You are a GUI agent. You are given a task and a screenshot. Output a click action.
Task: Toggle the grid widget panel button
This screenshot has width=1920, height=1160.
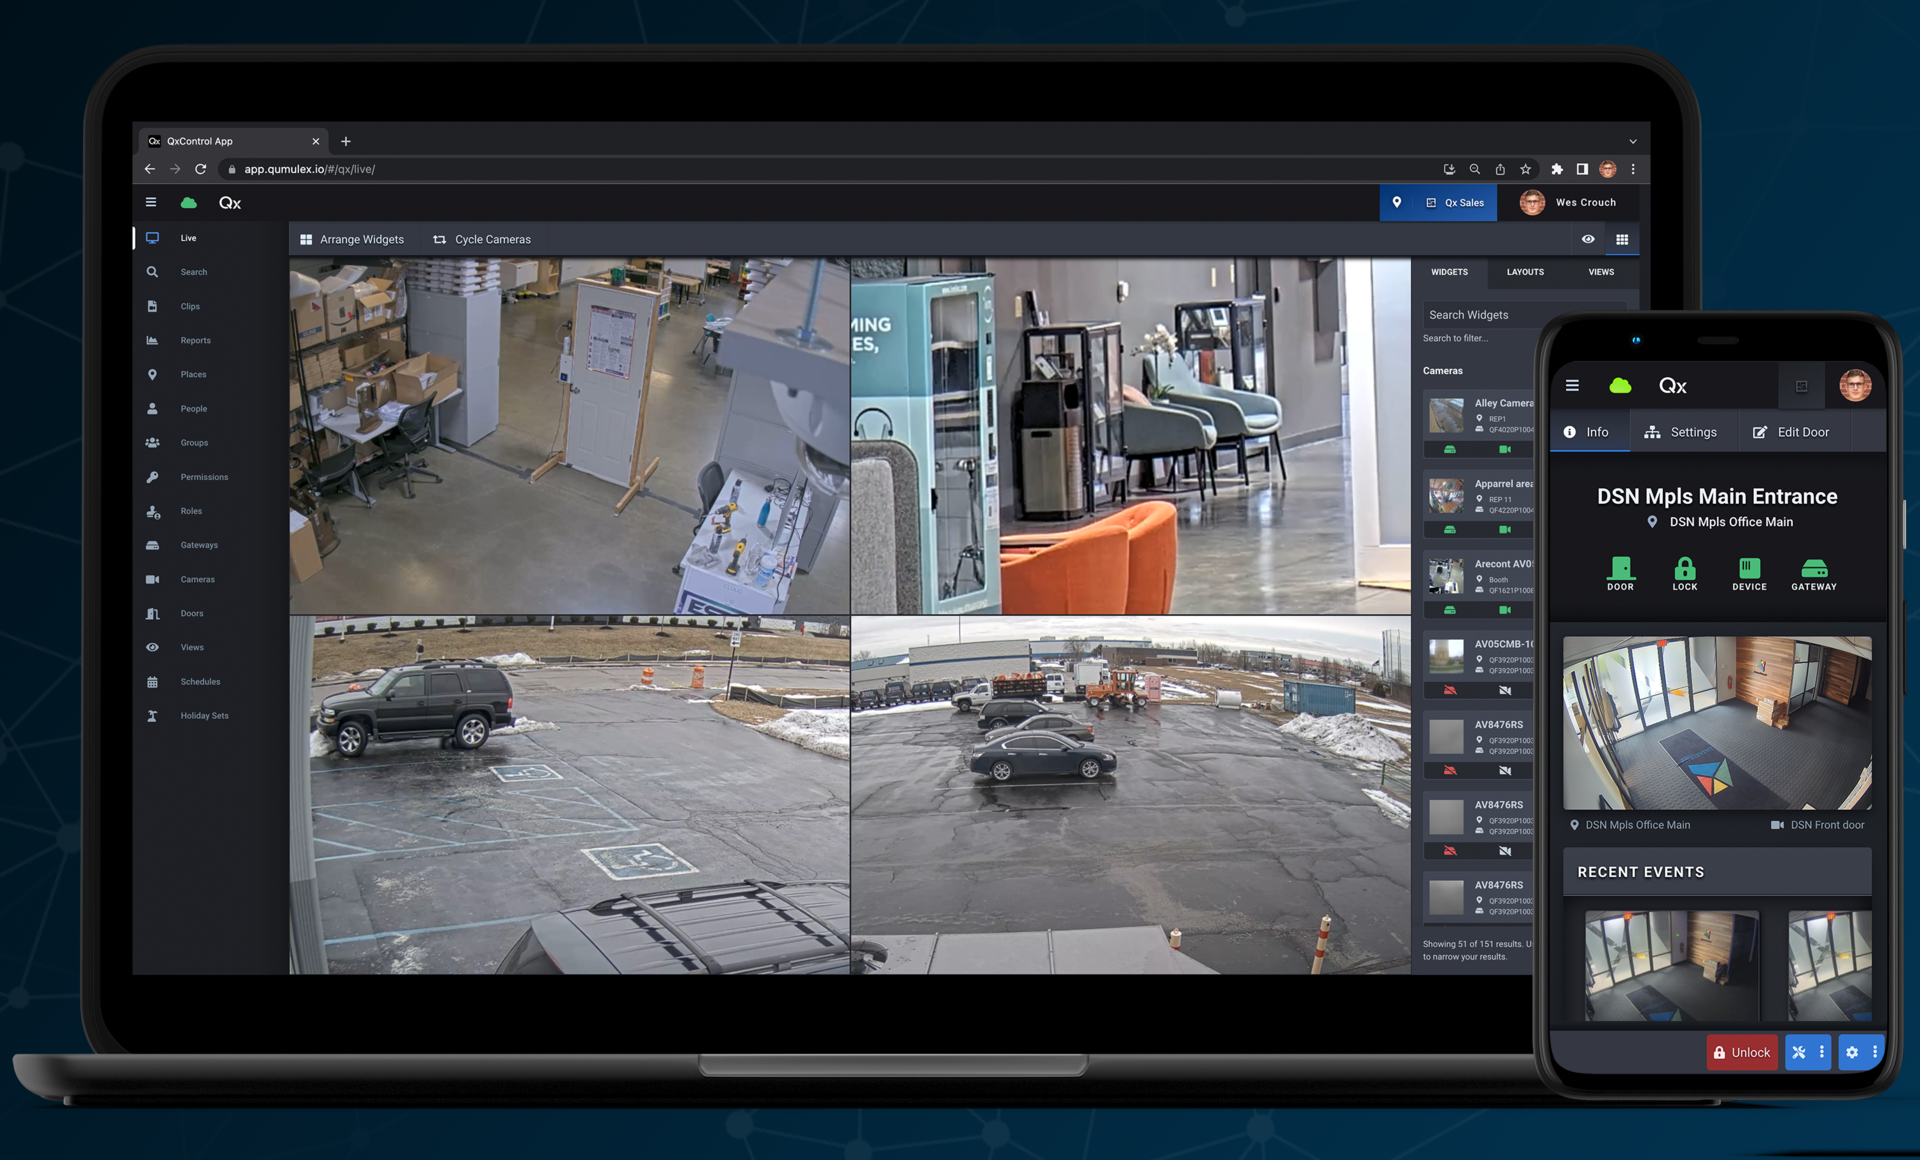pos(1622,239)
